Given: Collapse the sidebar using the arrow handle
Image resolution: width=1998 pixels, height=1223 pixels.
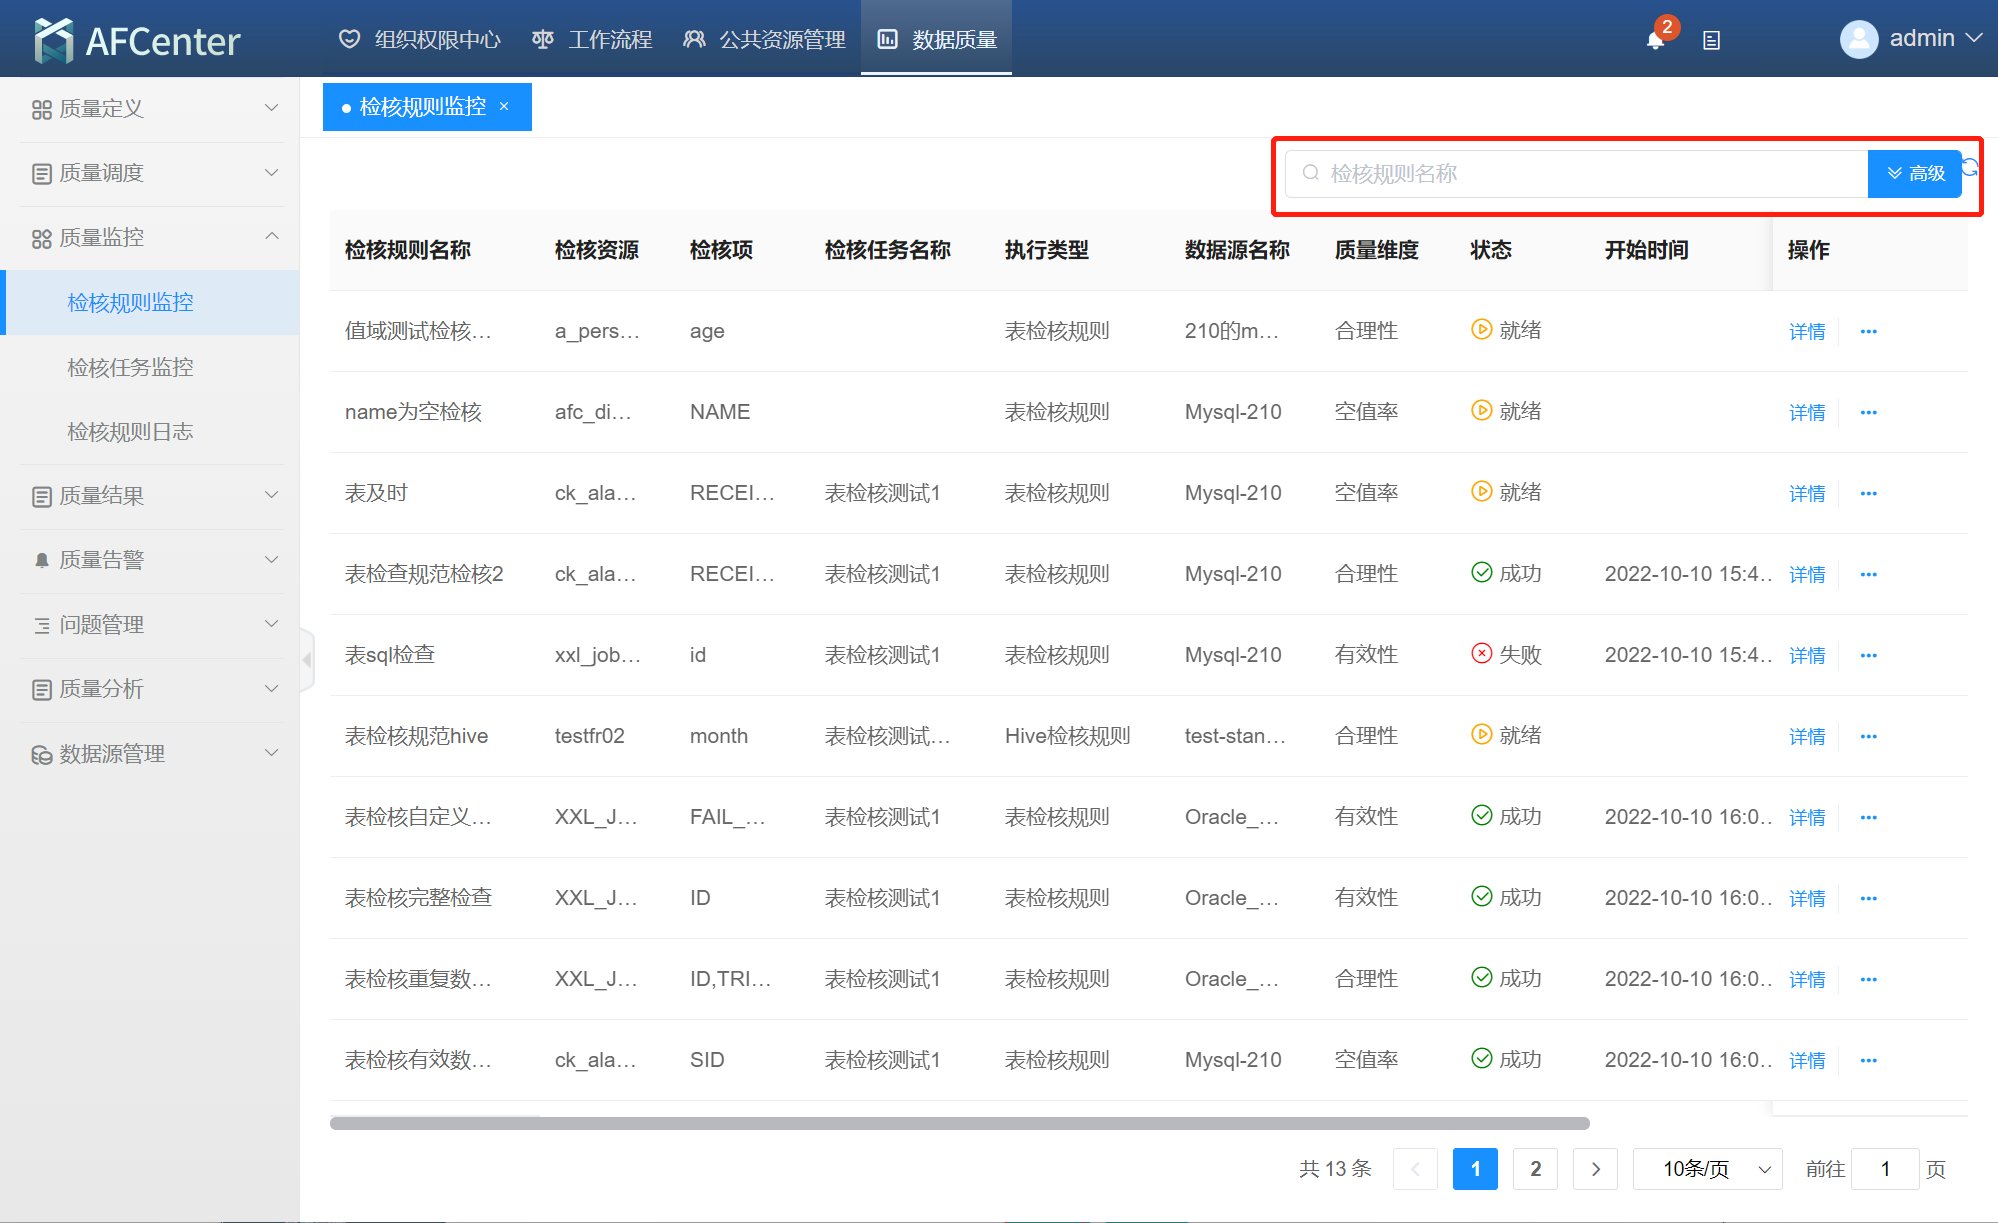Looking at the screenshot, I should point(307,659).
